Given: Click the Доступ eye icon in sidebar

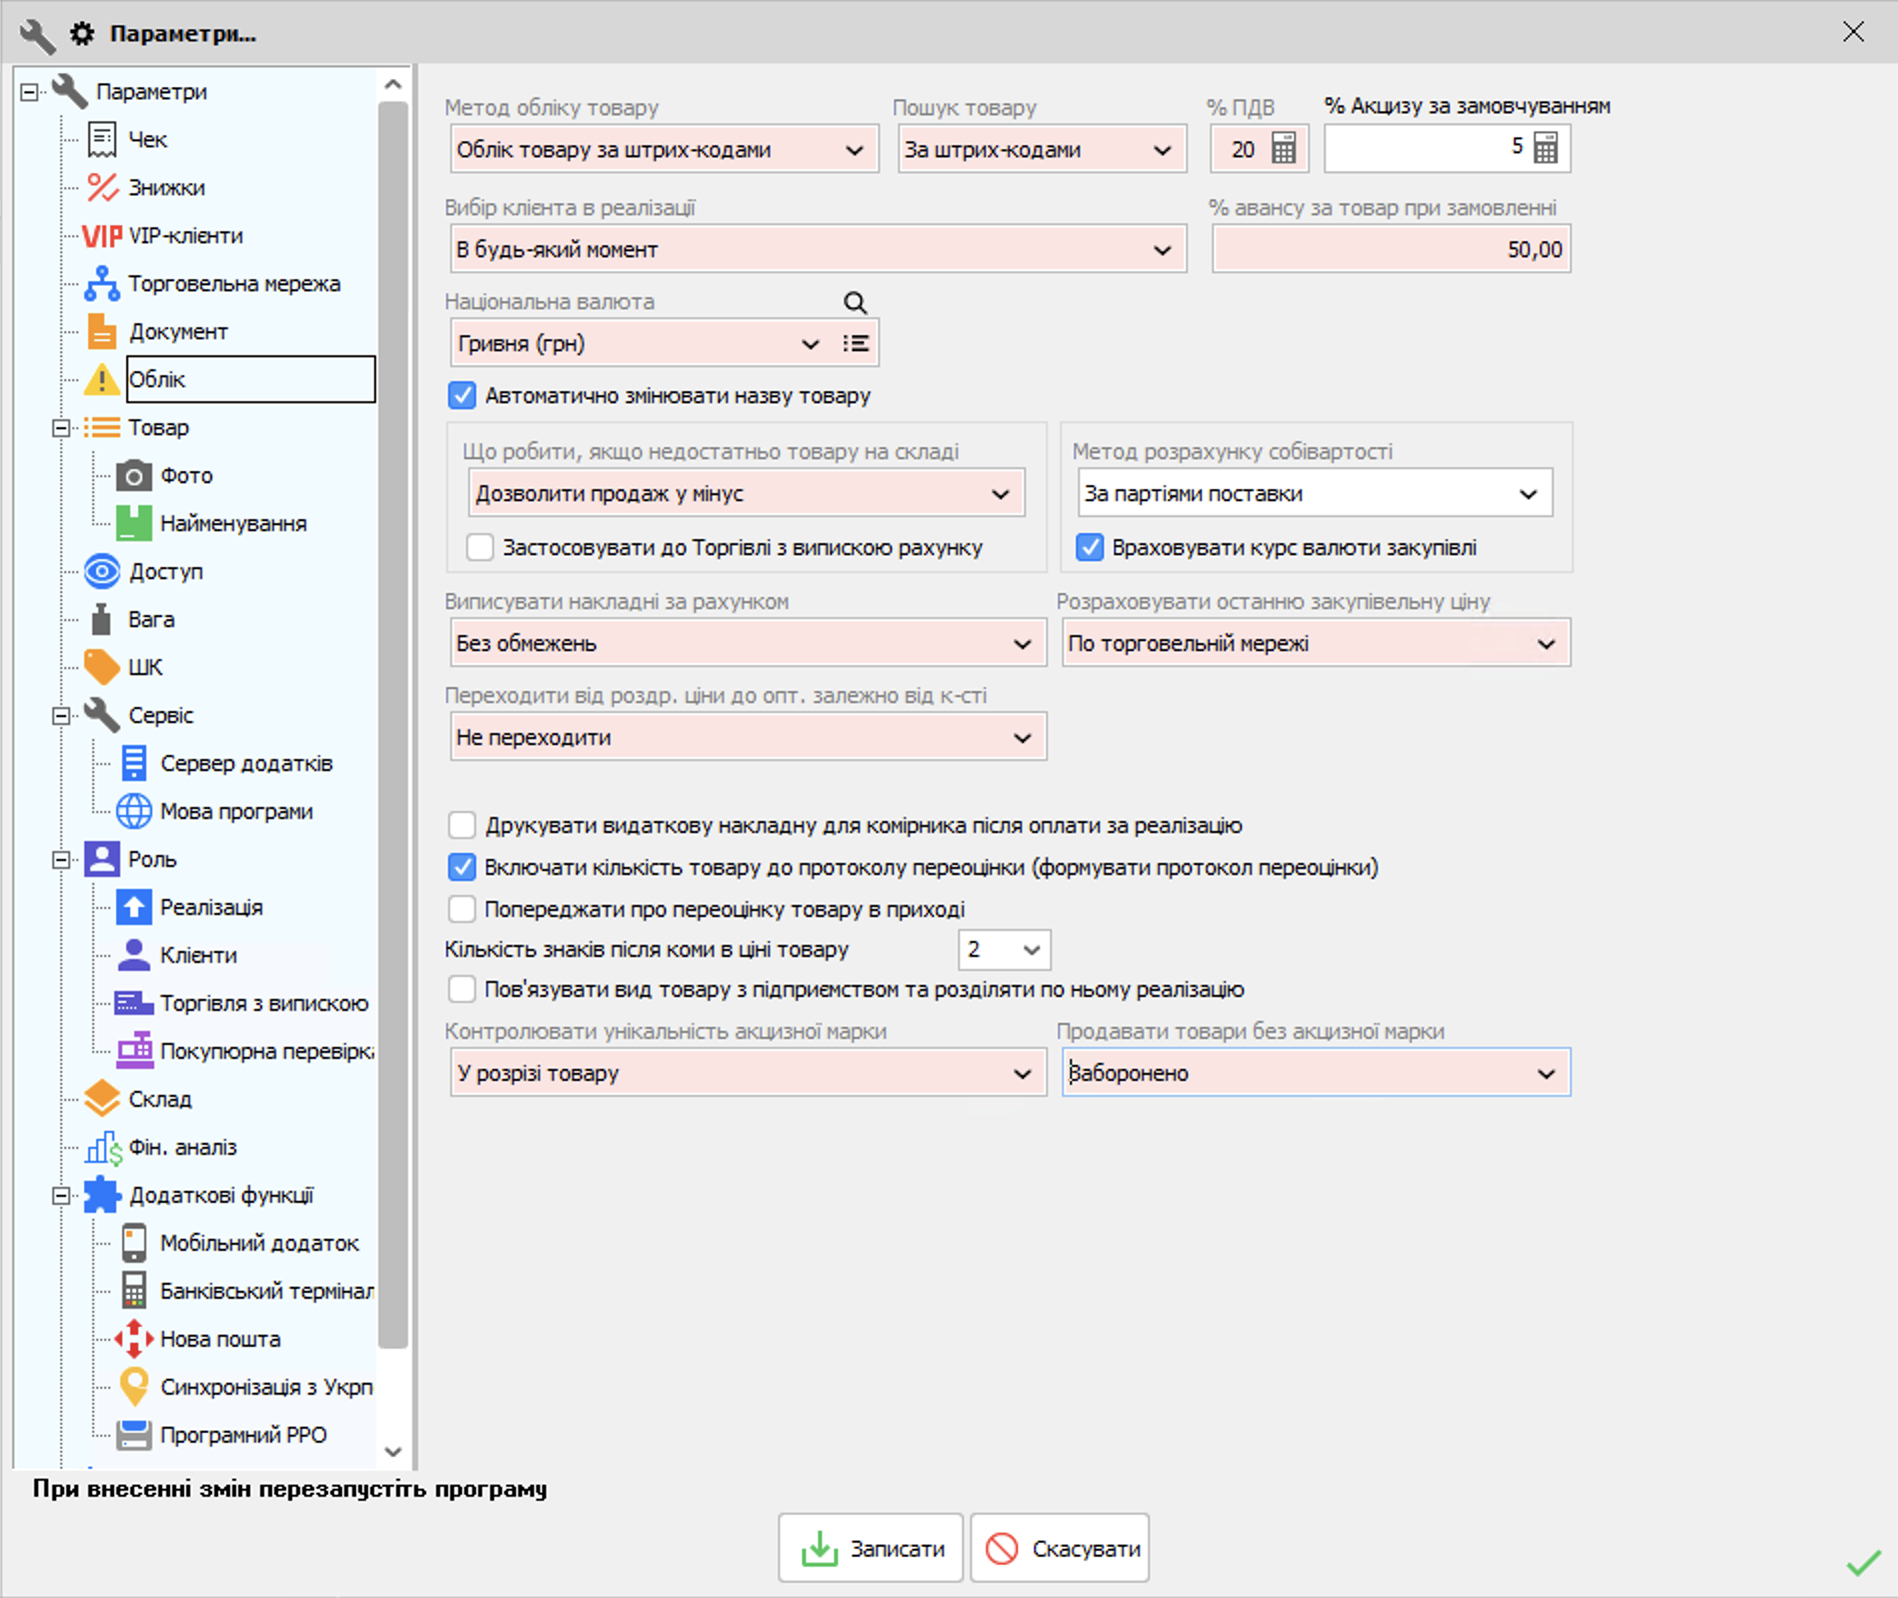Looking at the screenshot, I should click(102, 572).
